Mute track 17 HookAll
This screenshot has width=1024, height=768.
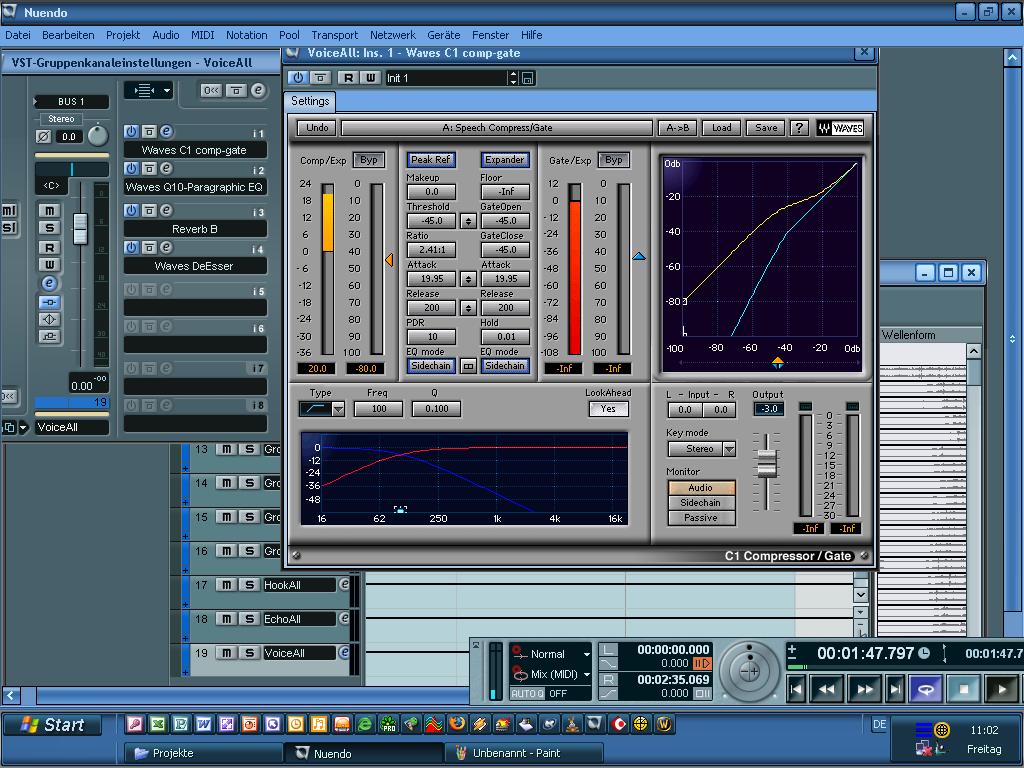click(x=226, y=585)
